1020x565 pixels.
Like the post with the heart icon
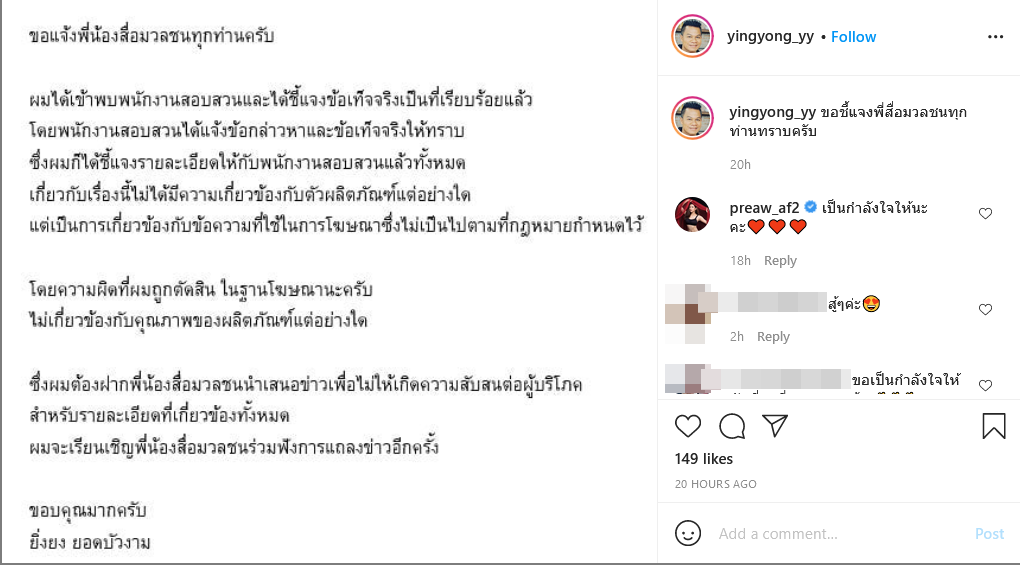click(688, 427)
